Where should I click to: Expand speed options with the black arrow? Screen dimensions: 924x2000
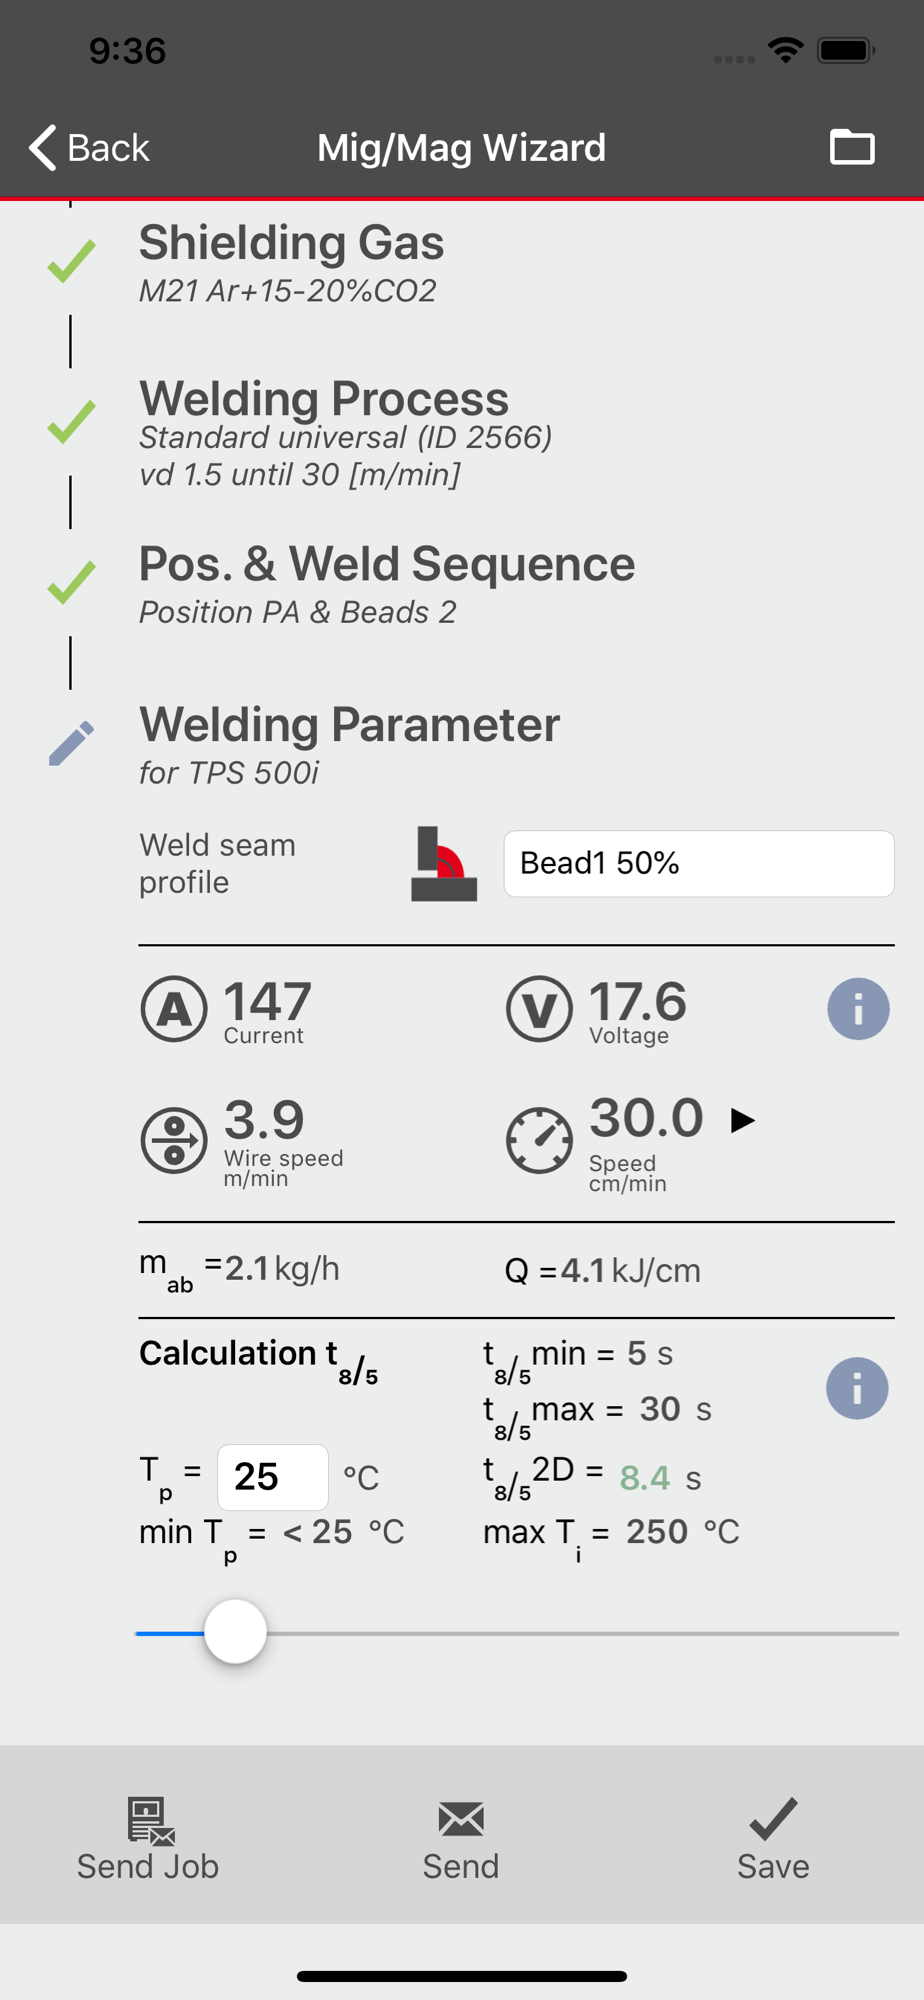coord(742,1120)
